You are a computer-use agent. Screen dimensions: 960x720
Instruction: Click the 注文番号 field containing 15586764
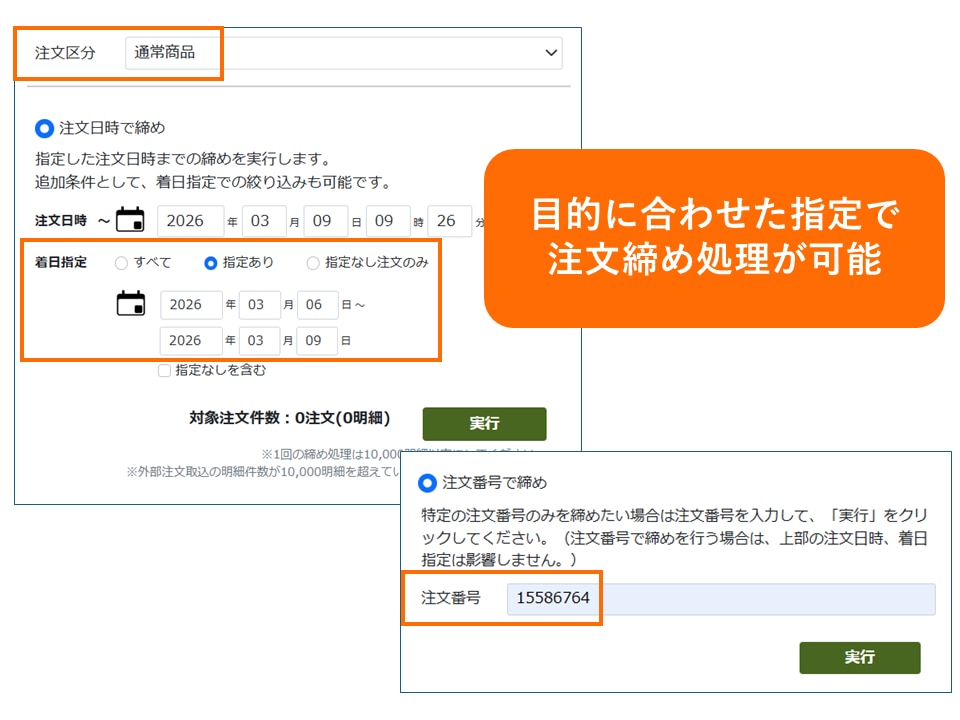[720, 599]
